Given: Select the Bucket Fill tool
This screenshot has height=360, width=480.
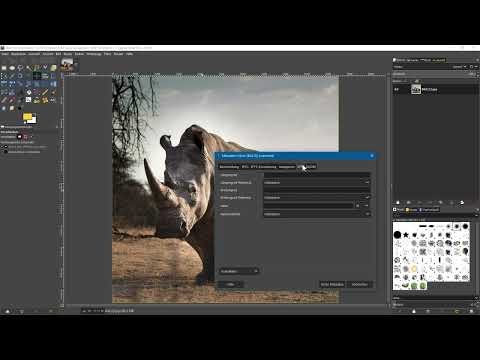Looking at the screenshot, I should pyautogui.click(x=29, y=92).
